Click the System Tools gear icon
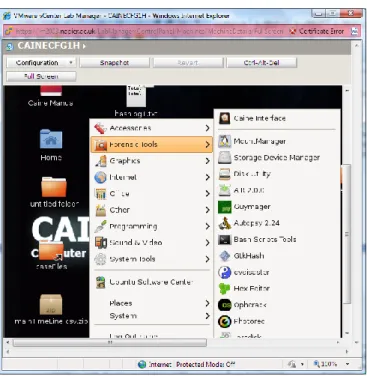The height and width of the screenshot is (376, 367). (100, 259)
